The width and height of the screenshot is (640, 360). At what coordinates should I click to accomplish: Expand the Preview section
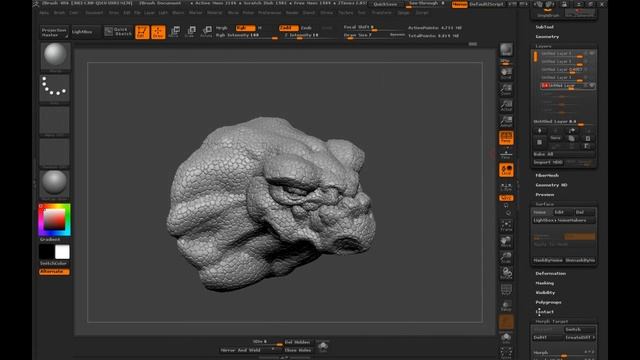(545, 195)
